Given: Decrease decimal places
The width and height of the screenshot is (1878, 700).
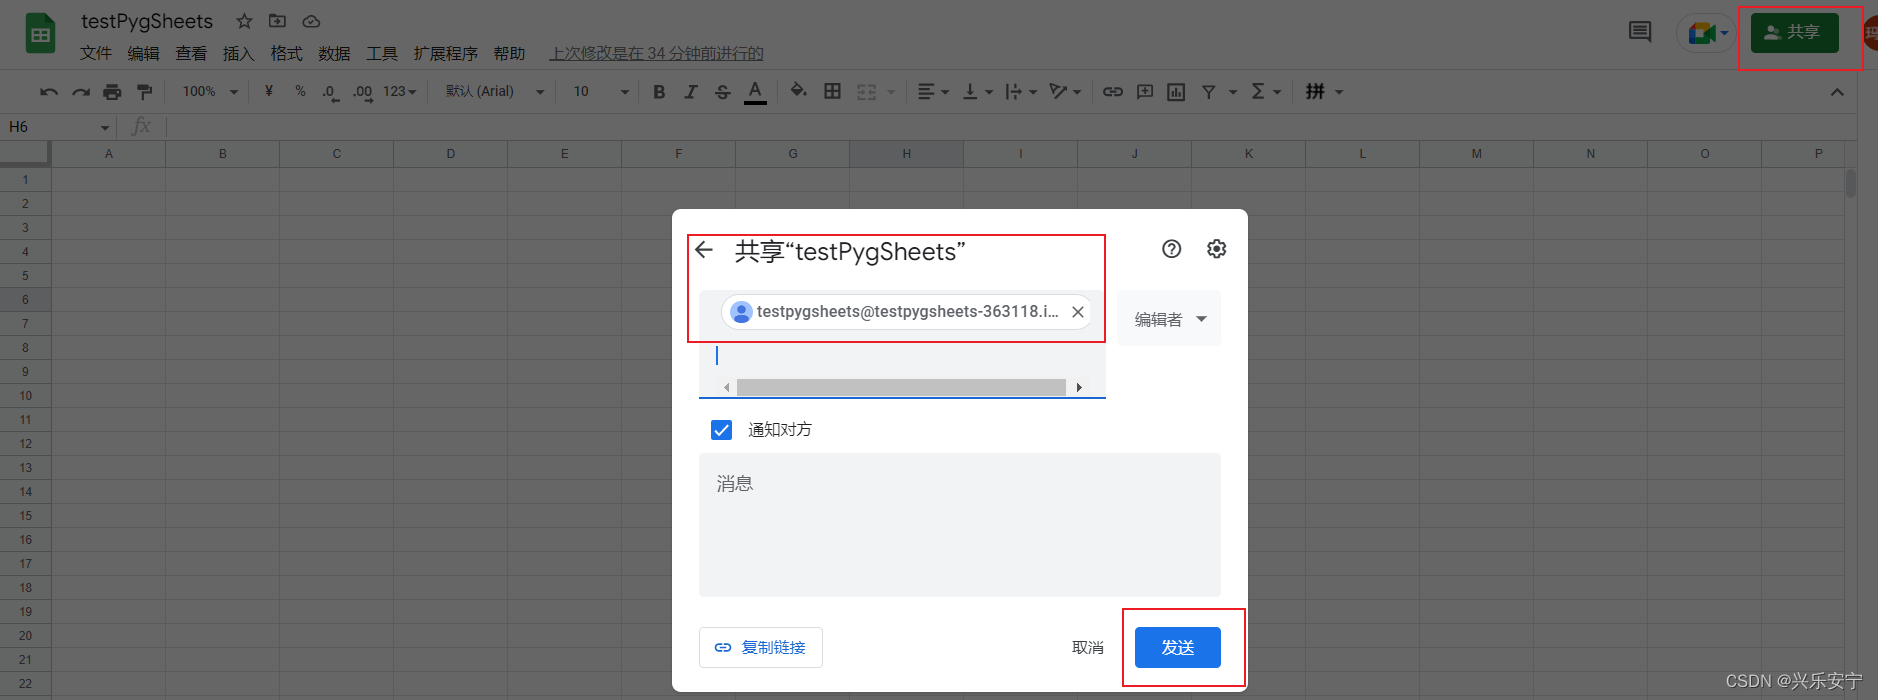Looking at the screenshot, I should click(330, 92).
